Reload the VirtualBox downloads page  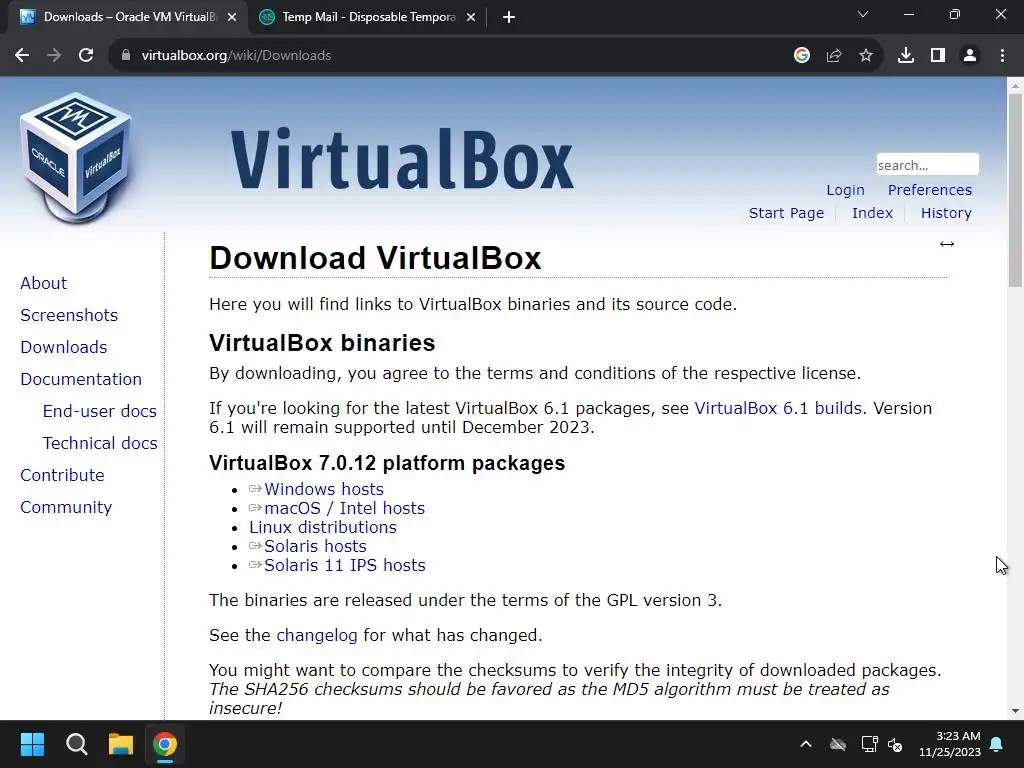(x=86, y=56)
